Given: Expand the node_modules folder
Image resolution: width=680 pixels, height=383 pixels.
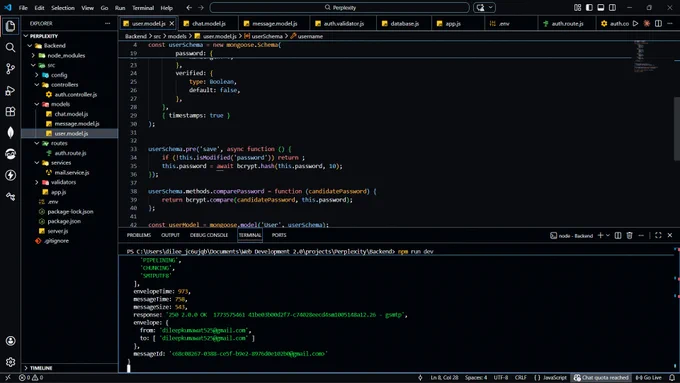Looking at the screenshot, I should point(33,56).
